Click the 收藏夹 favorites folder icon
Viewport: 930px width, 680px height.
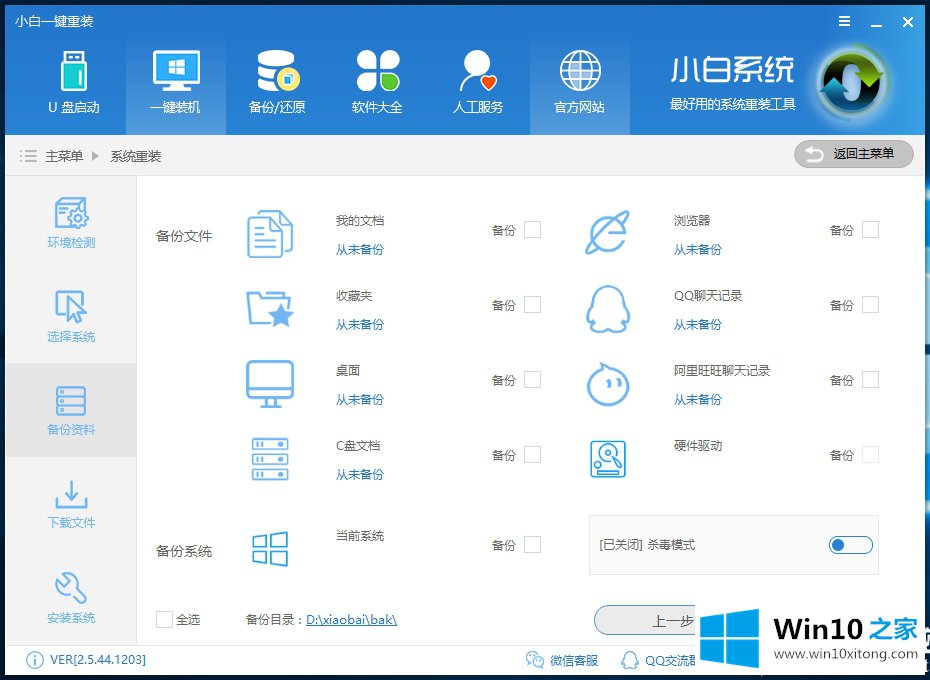click(x=270, y=309)
